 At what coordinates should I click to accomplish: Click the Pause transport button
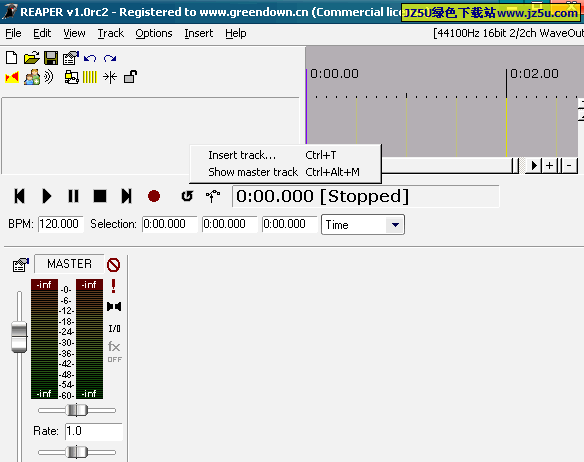(x=73, y=196)
